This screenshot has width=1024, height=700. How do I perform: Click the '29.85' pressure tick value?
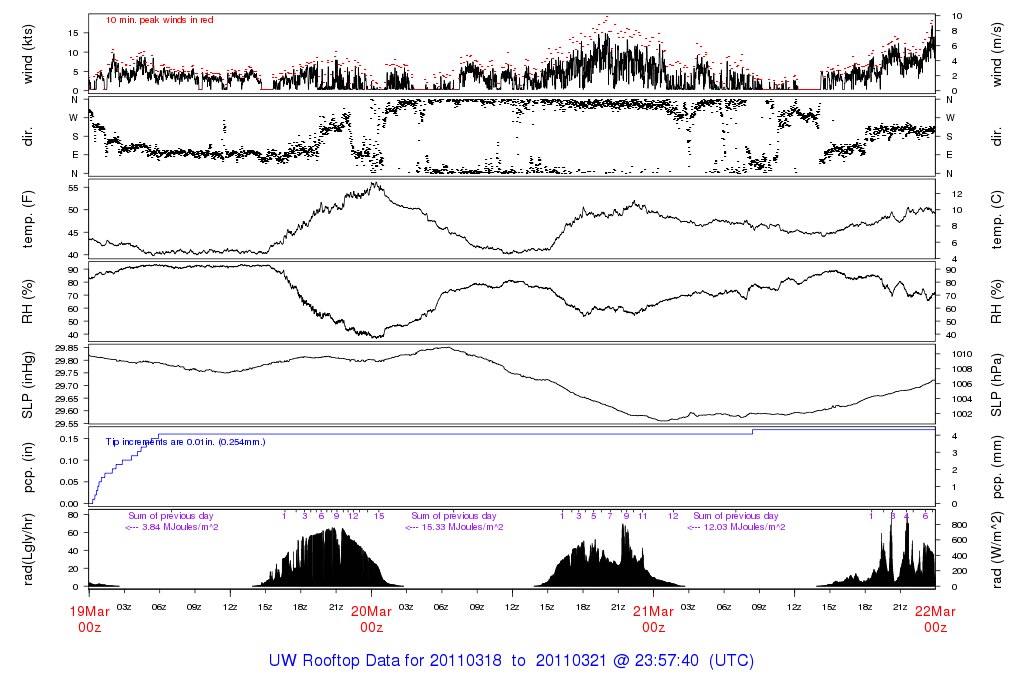pos(67,348)
